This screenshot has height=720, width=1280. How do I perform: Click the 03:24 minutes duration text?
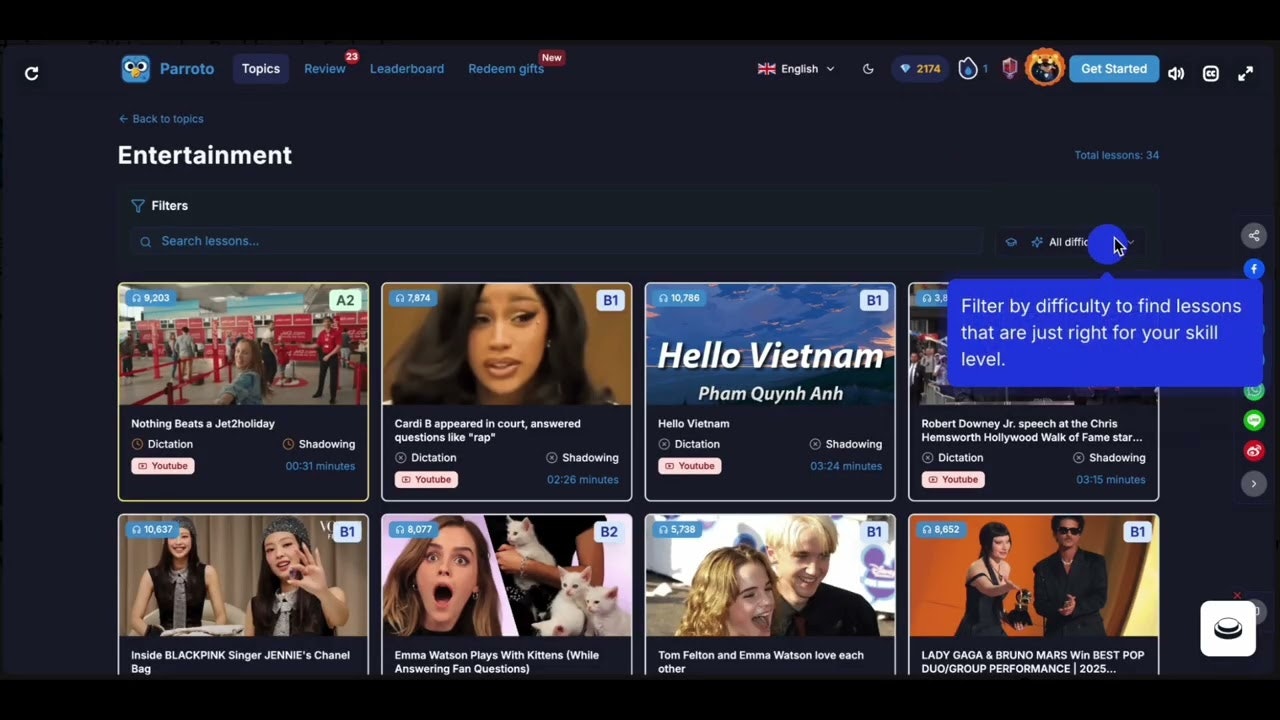(846, 466)
